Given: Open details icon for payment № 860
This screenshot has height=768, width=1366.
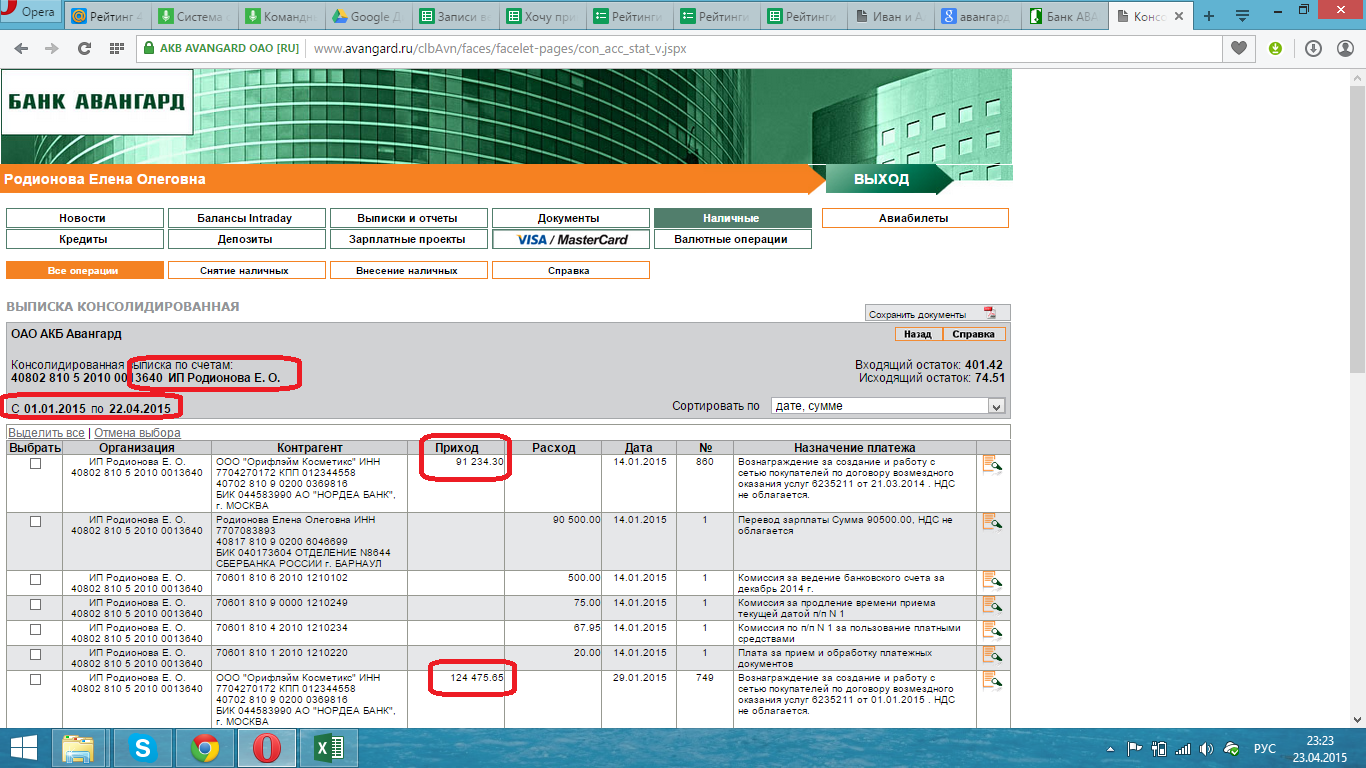Looking at the screenshot, I should tap(992, 465).
